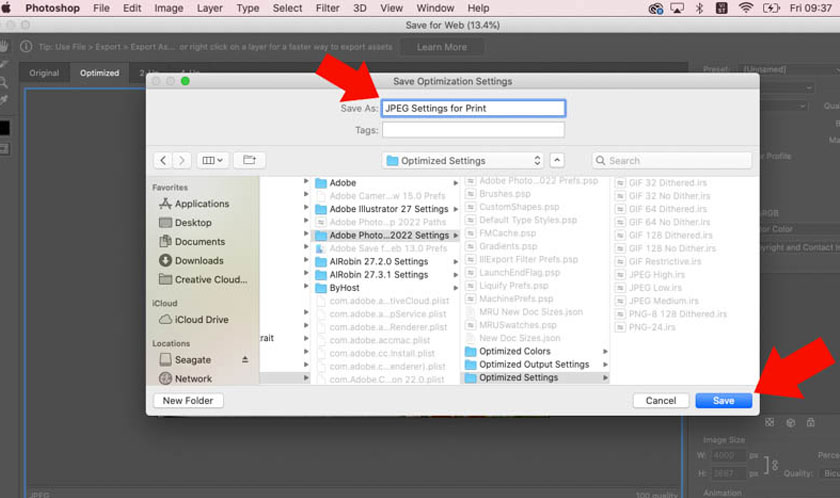The image size is (840, 498).
Task: Open Downloads from the sidebar
Action: 198,261
